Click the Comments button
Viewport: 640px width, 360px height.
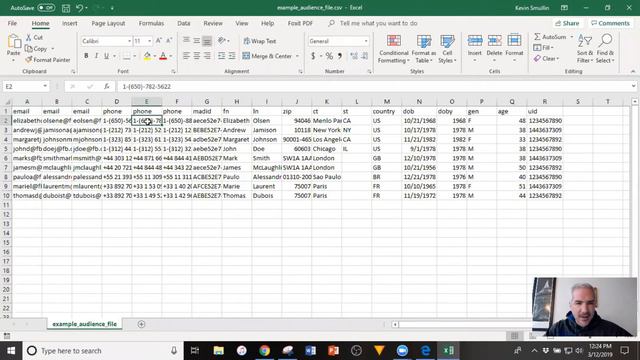pyautogui.click(x=610, y=23)
